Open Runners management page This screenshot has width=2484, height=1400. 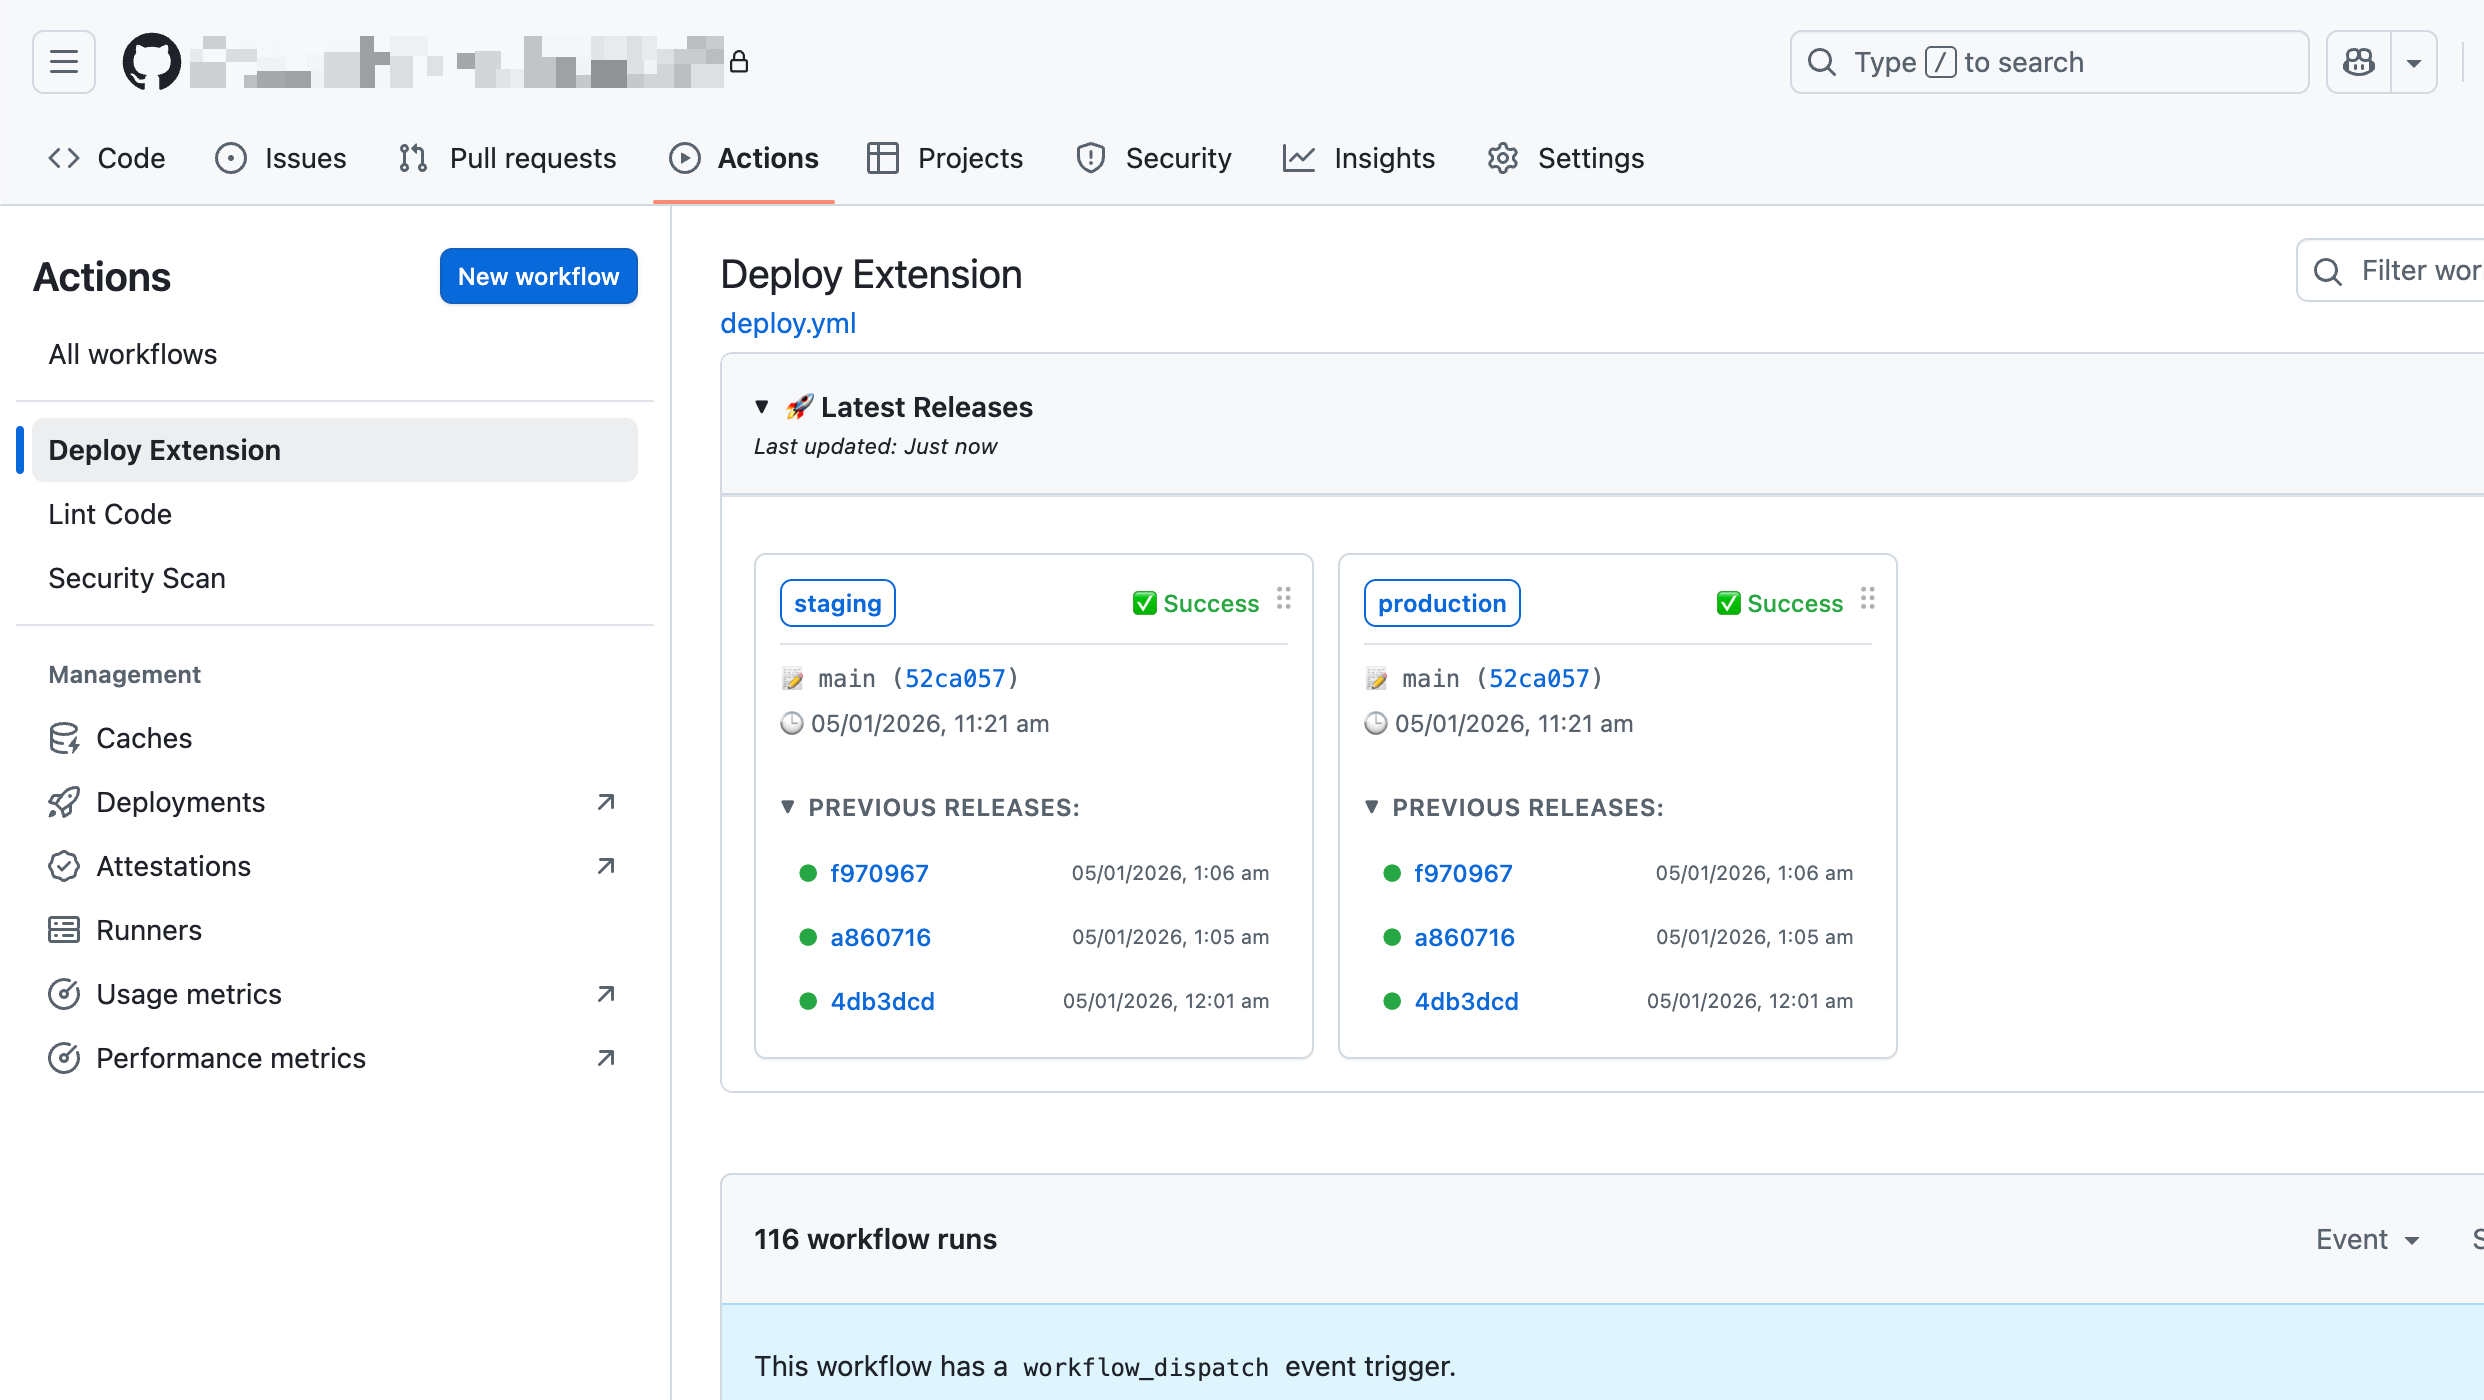[x=148, y=930]
